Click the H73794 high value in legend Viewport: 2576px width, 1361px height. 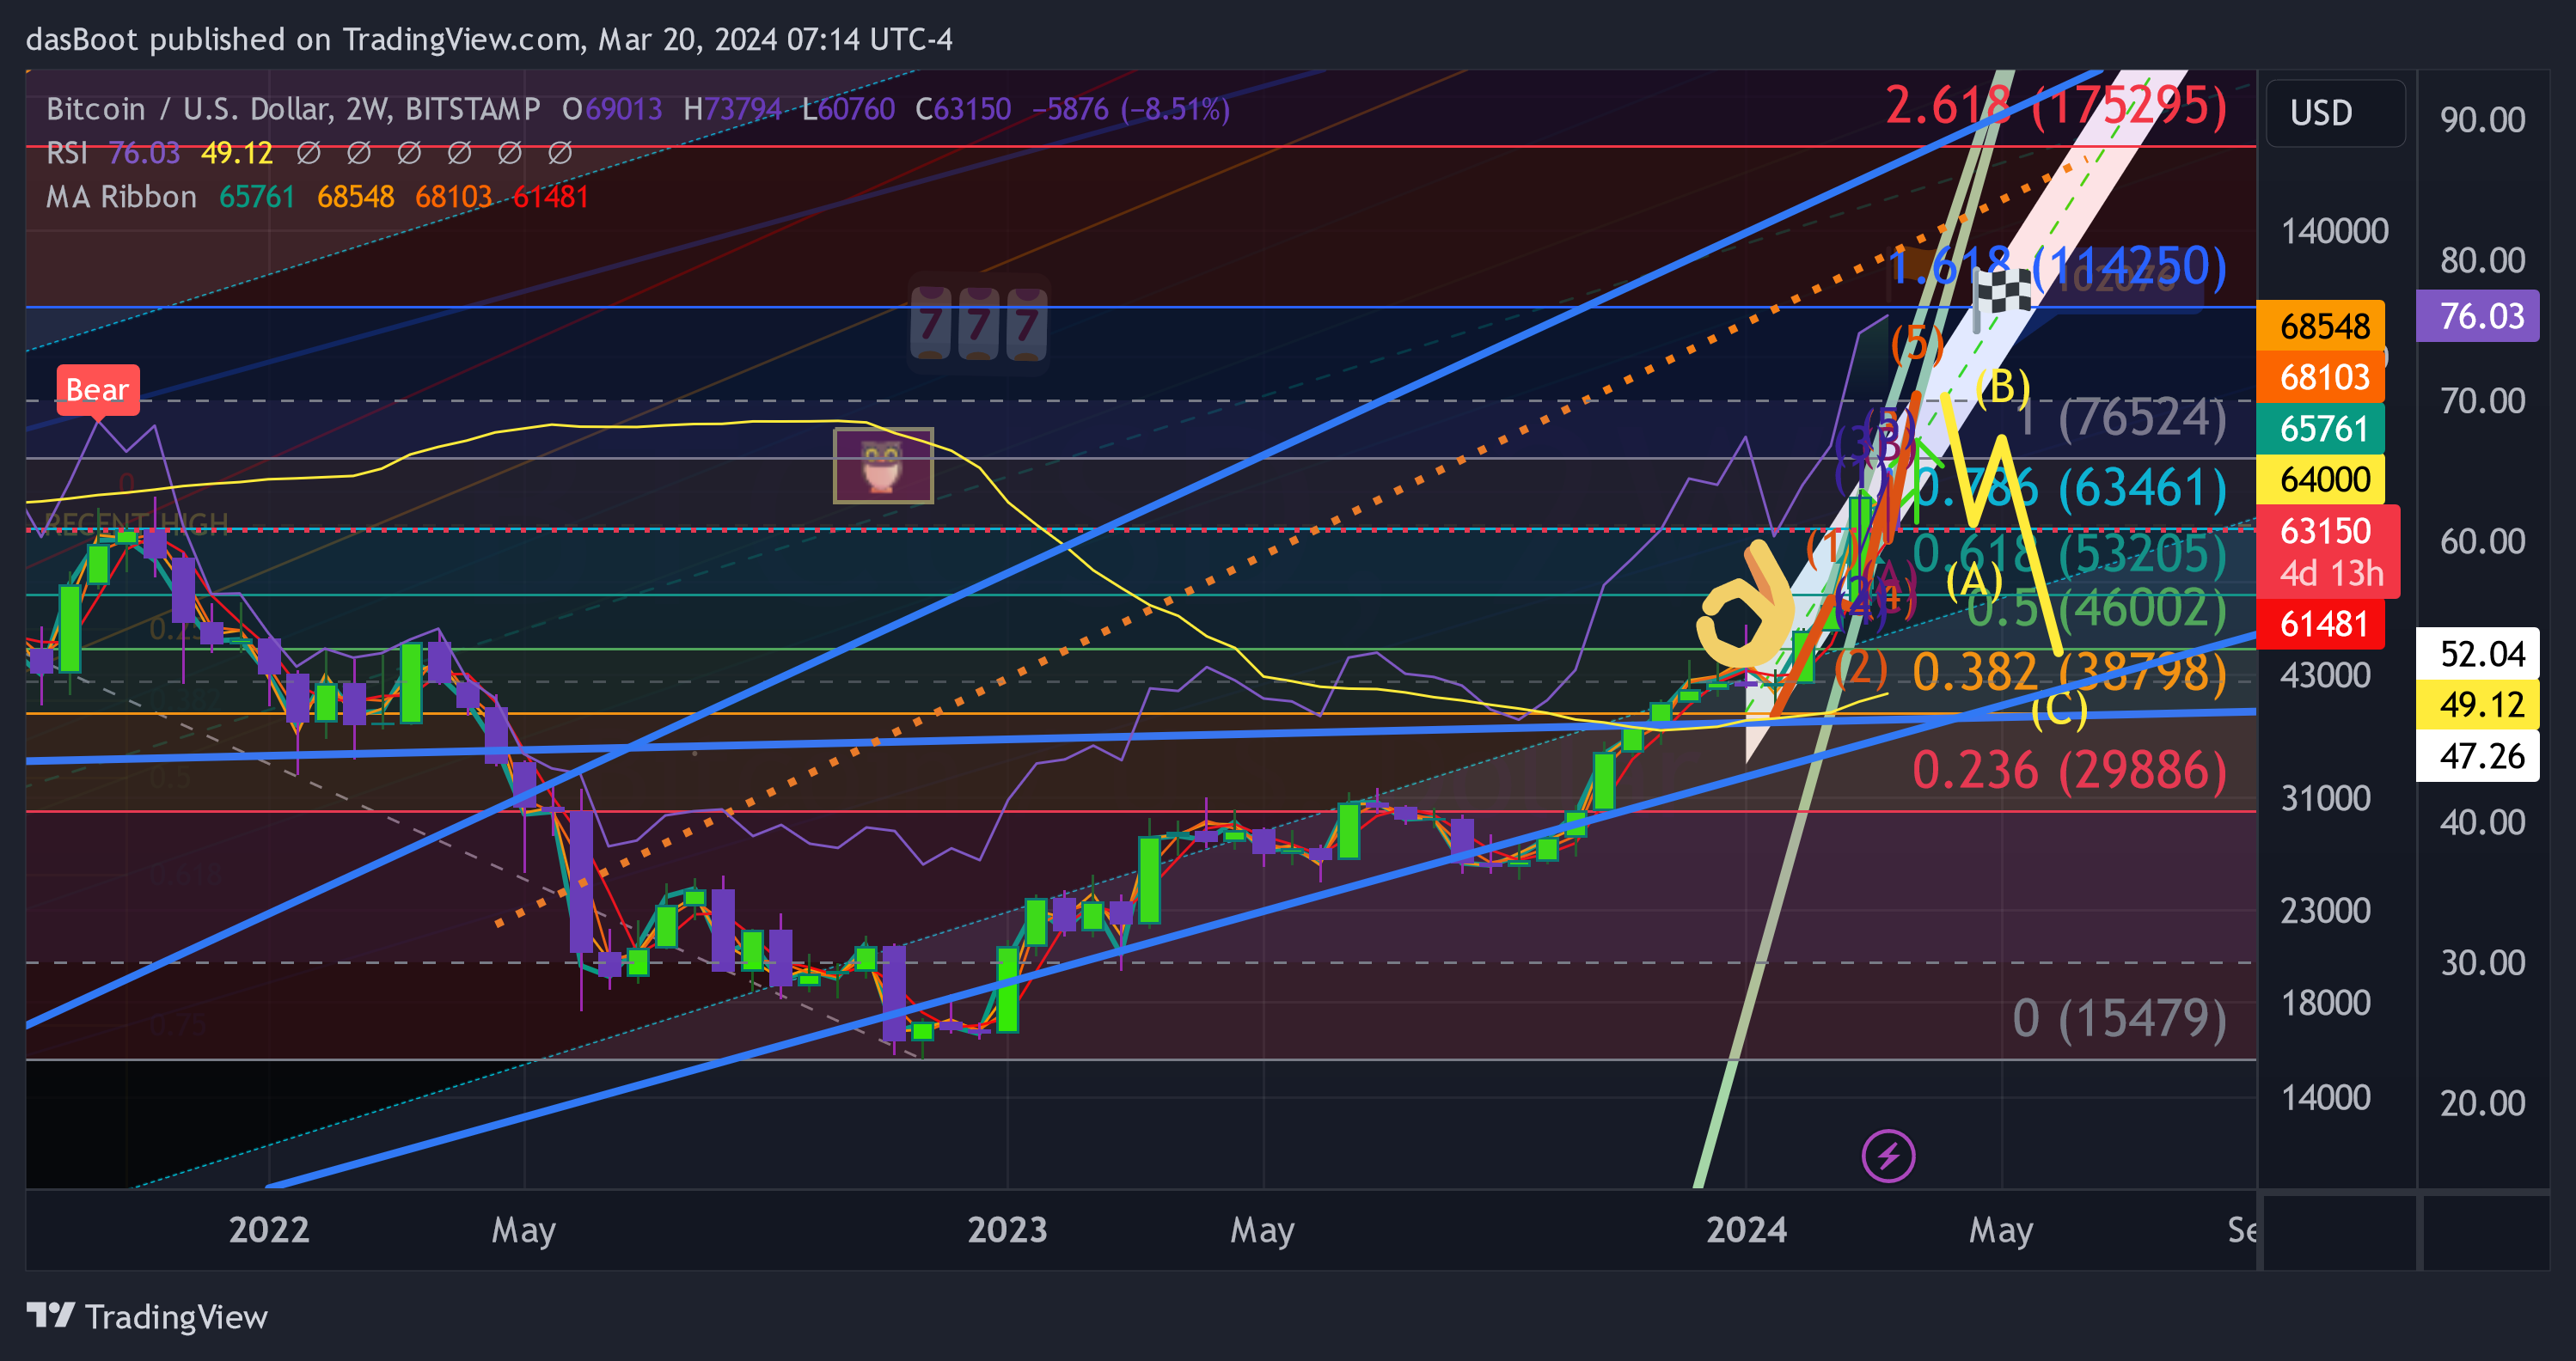pos(732,108)
